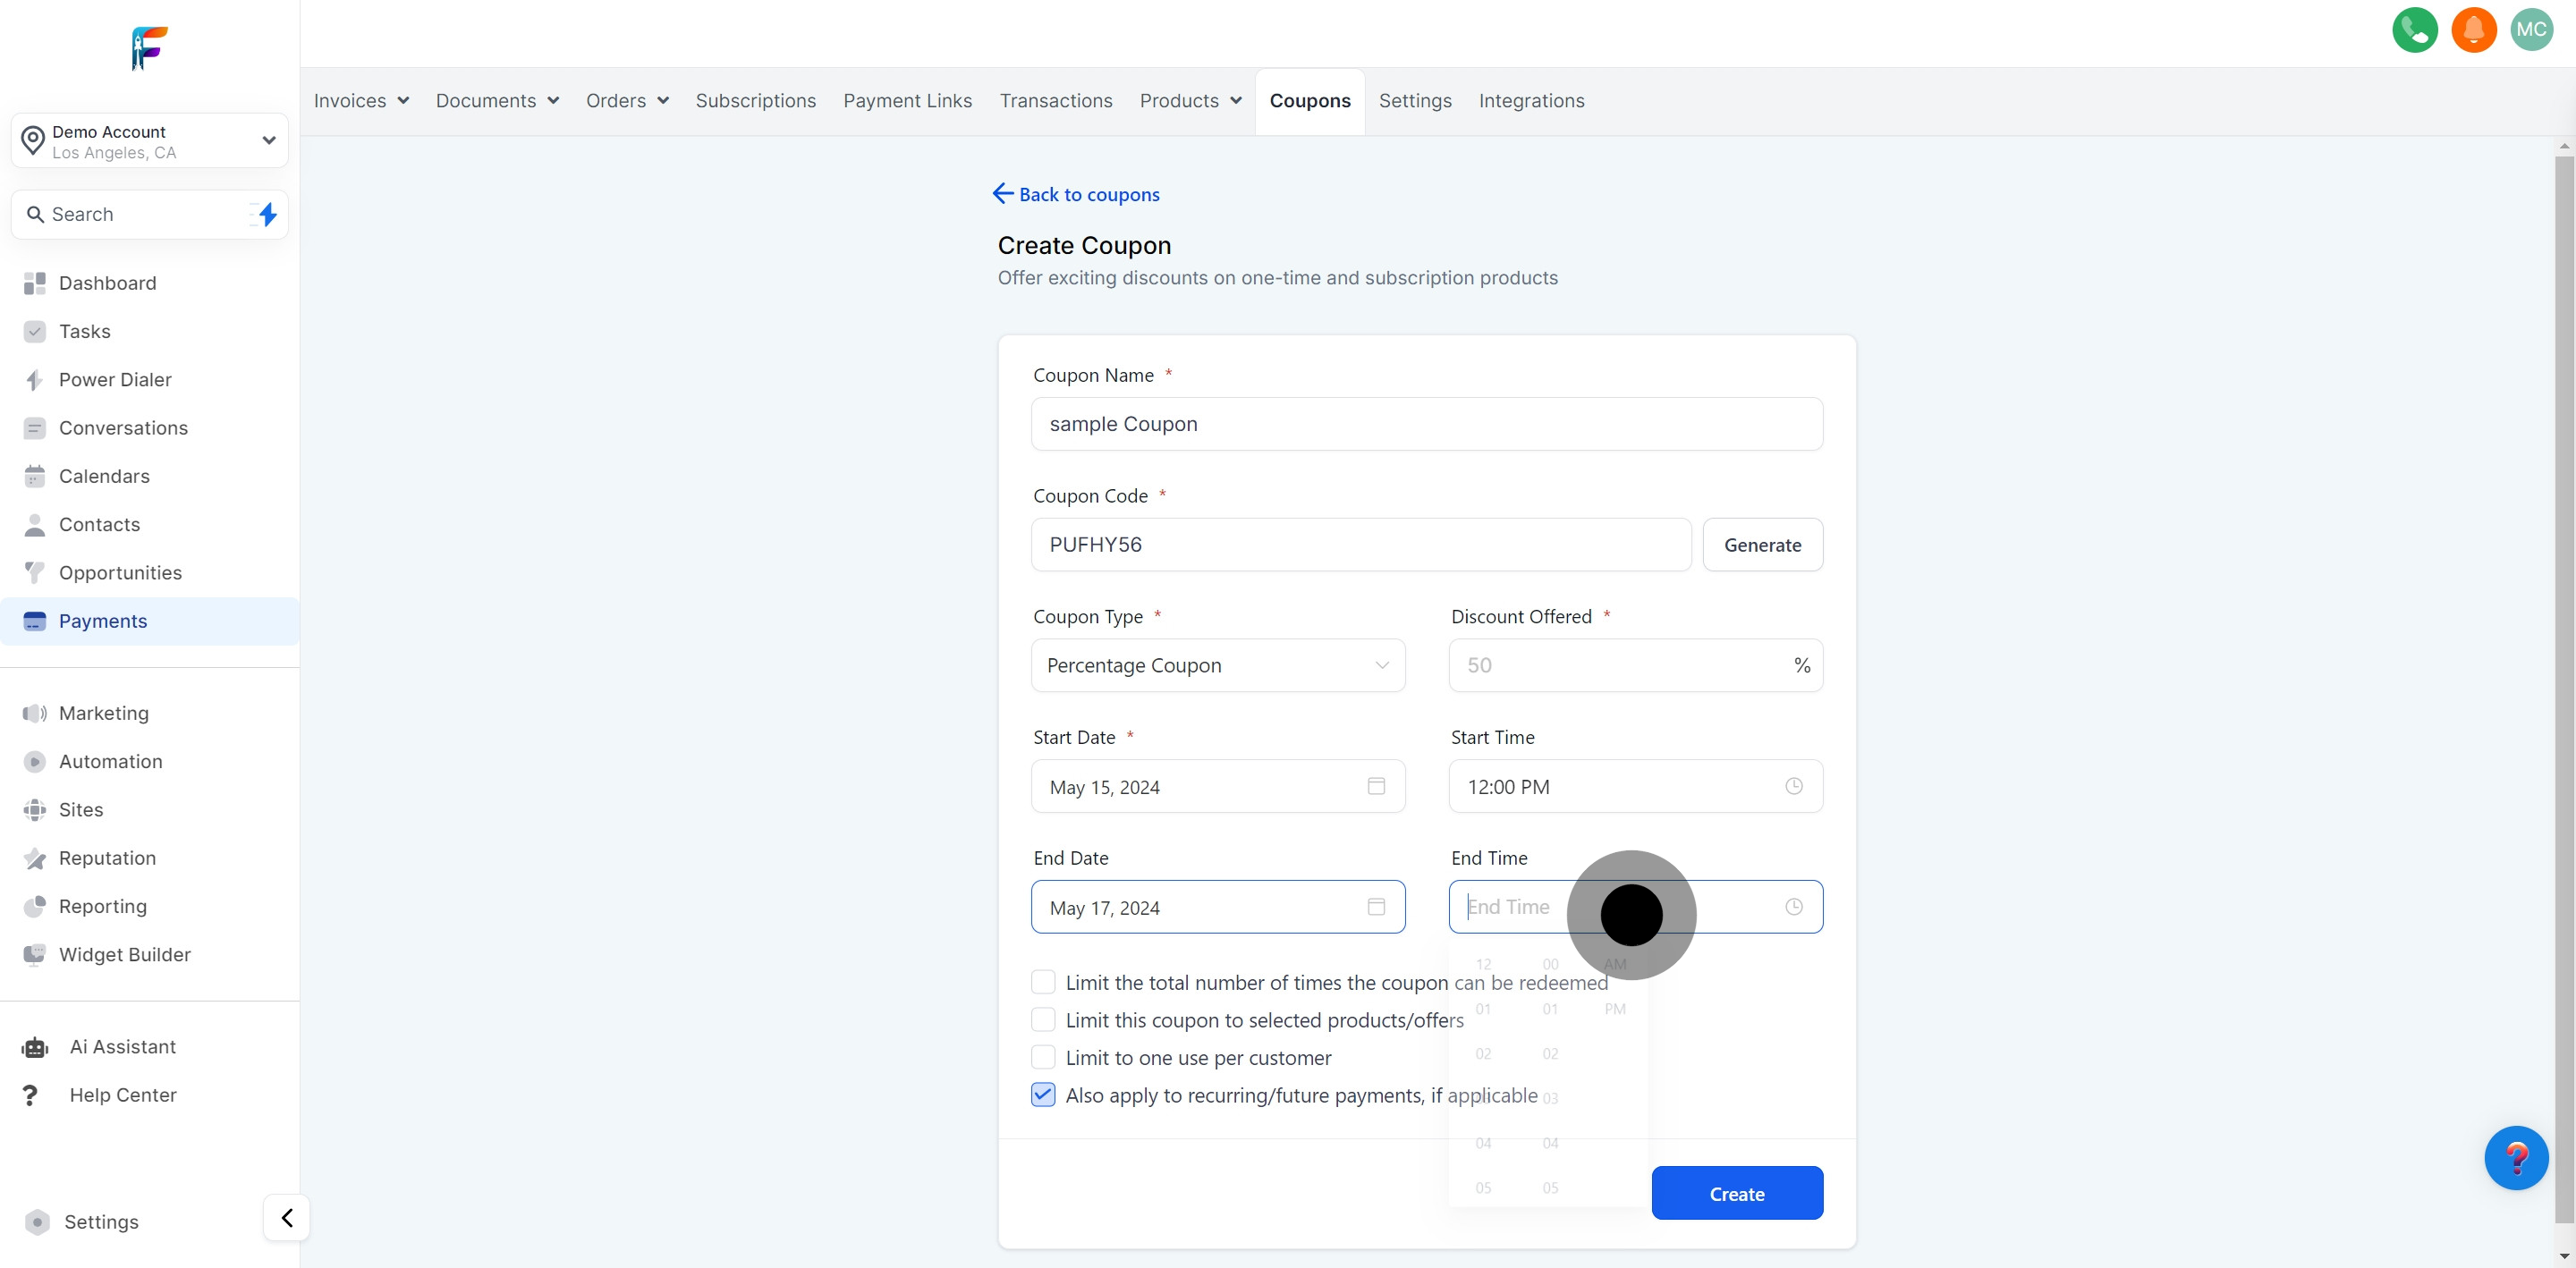Image resolution: width=2576 pixels, height=1268 pixels.
Task: Open the Coupon Type dropdown
Action: point(1217,665)
